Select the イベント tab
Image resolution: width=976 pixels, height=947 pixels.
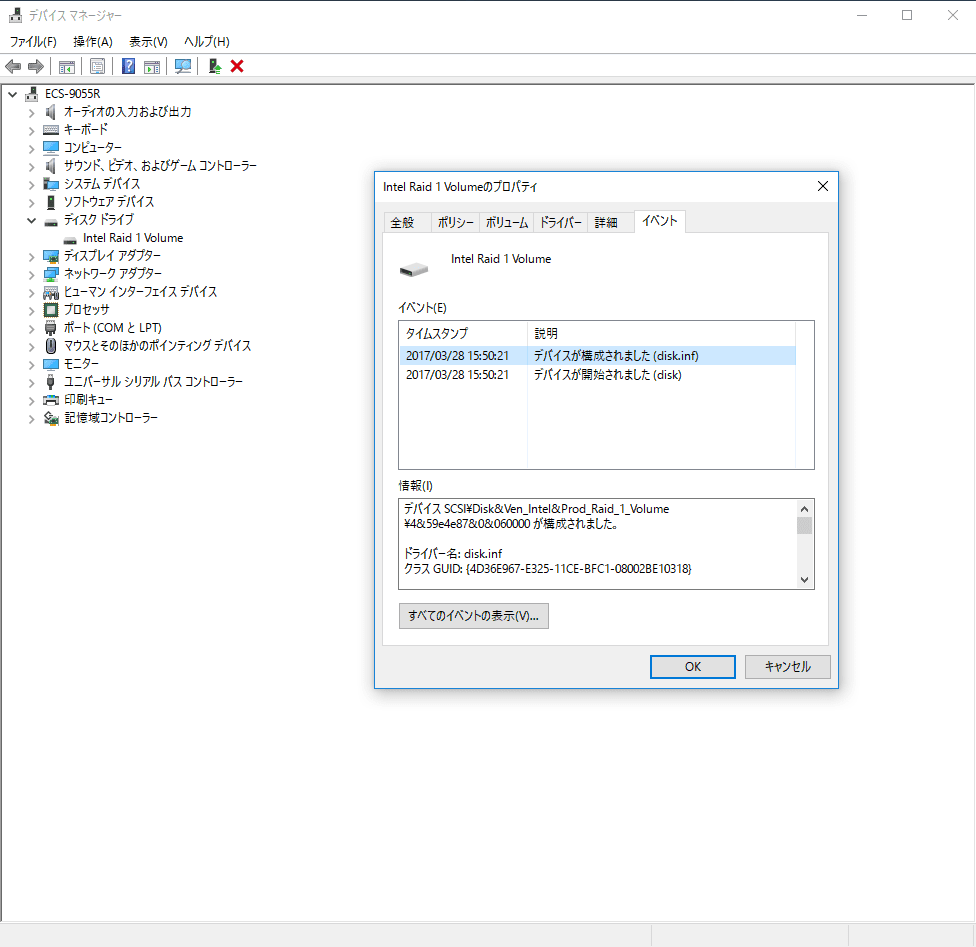pos(660,221)
